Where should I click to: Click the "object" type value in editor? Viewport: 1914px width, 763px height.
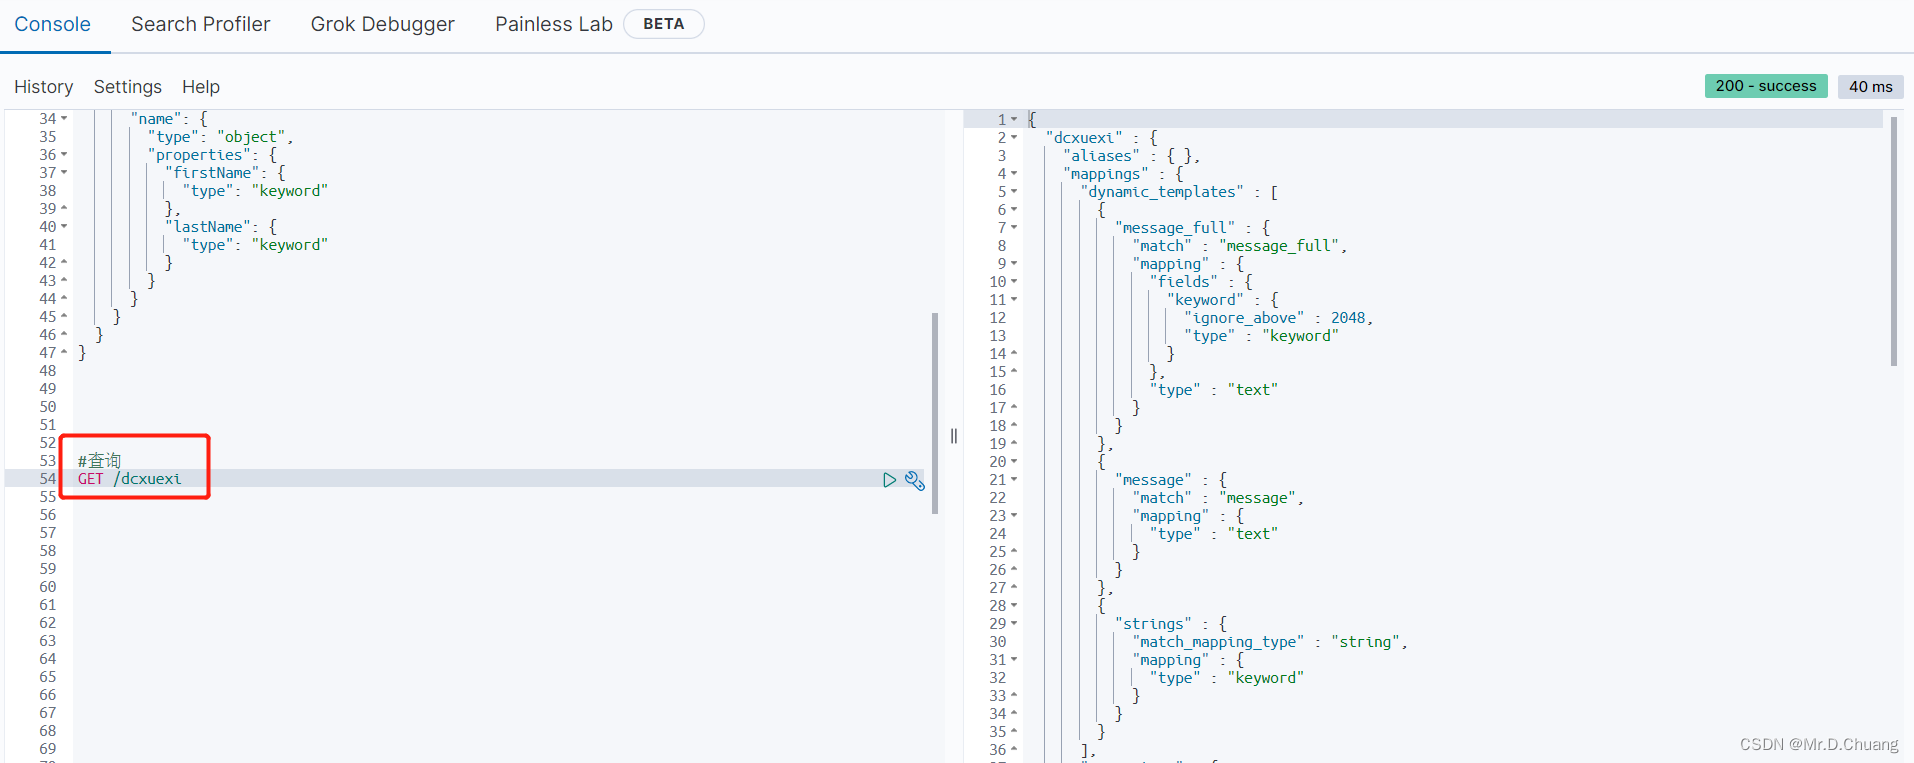pos(251,136)
